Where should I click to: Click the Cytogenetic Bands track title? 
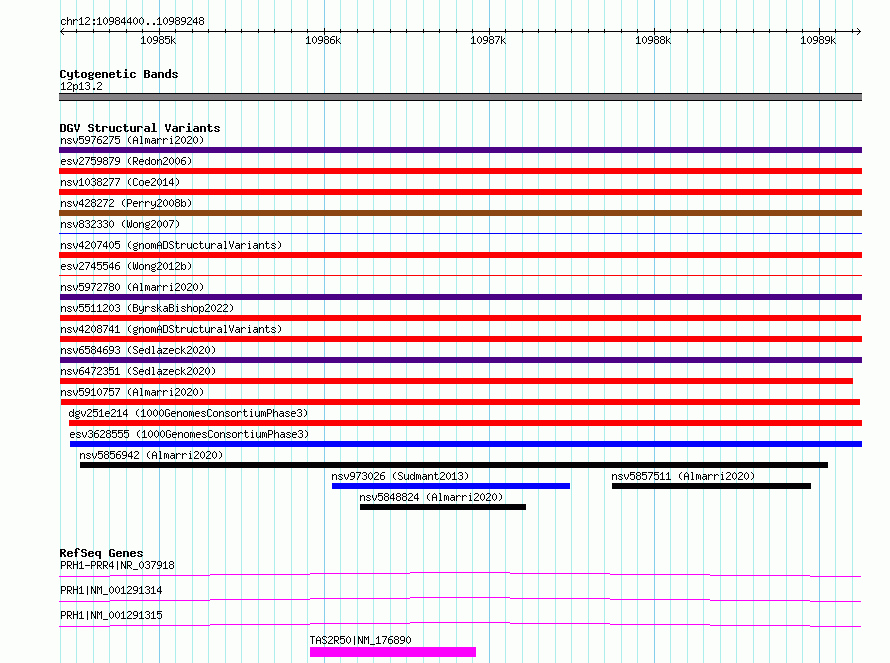pos(119,74)
